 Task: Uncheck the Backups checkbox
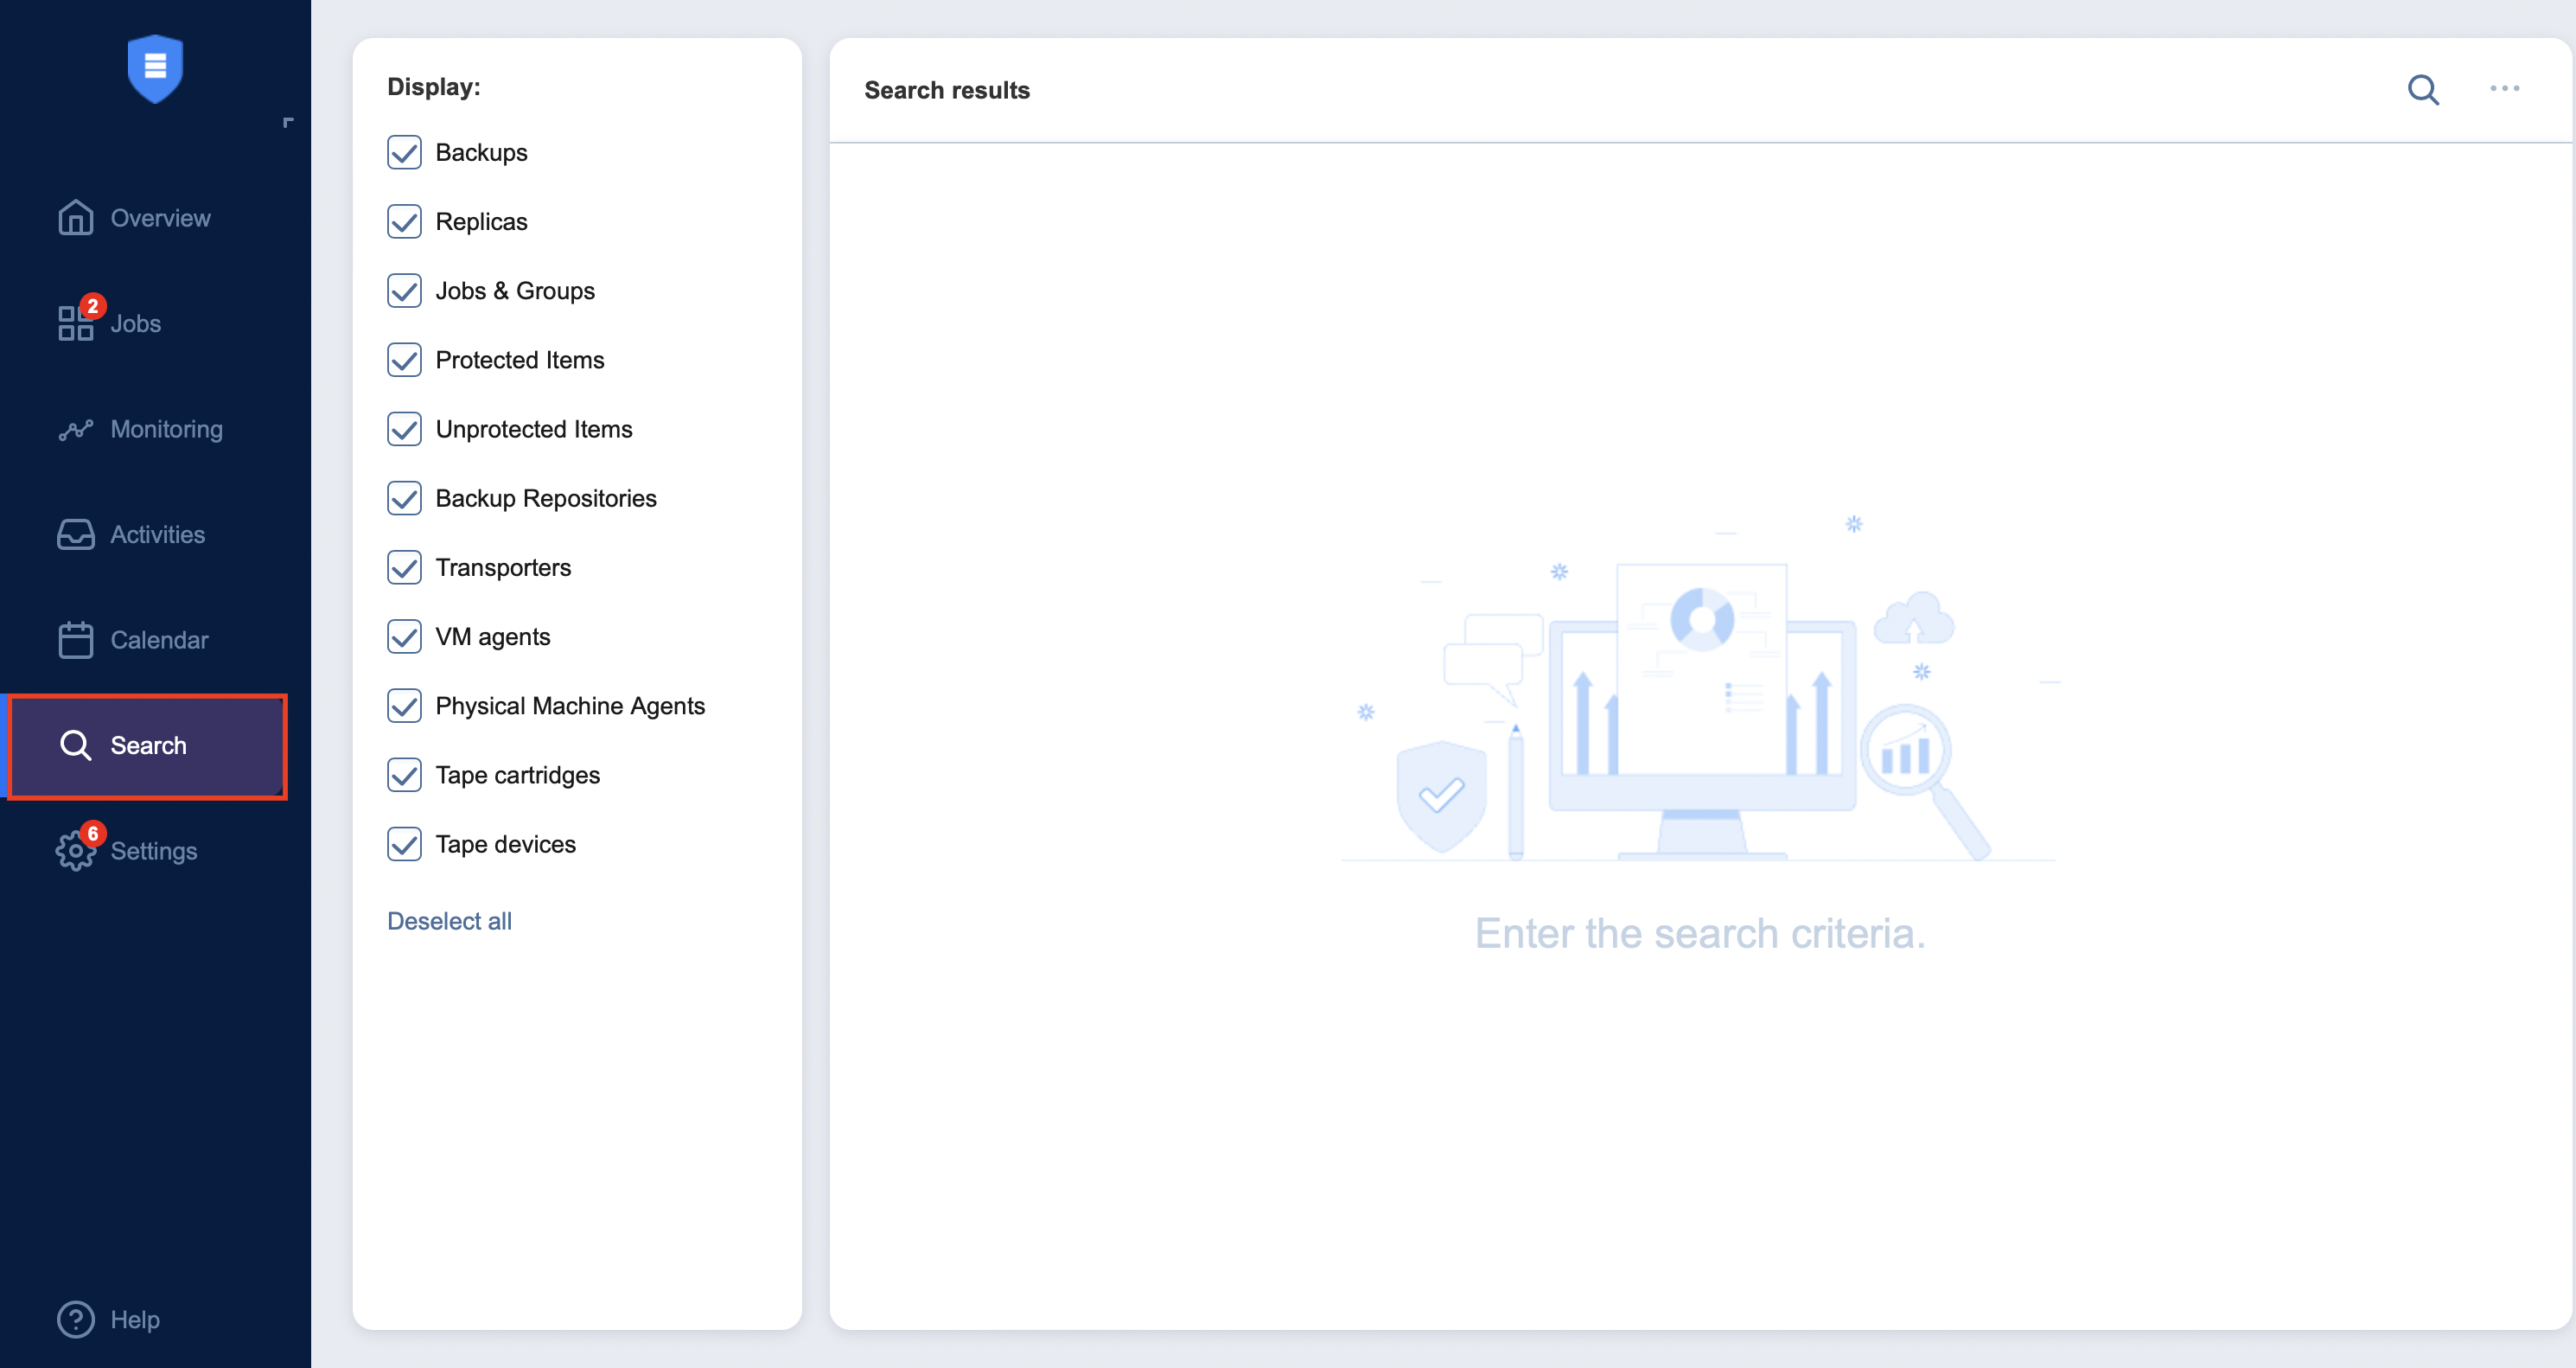[x=404, y=152]
